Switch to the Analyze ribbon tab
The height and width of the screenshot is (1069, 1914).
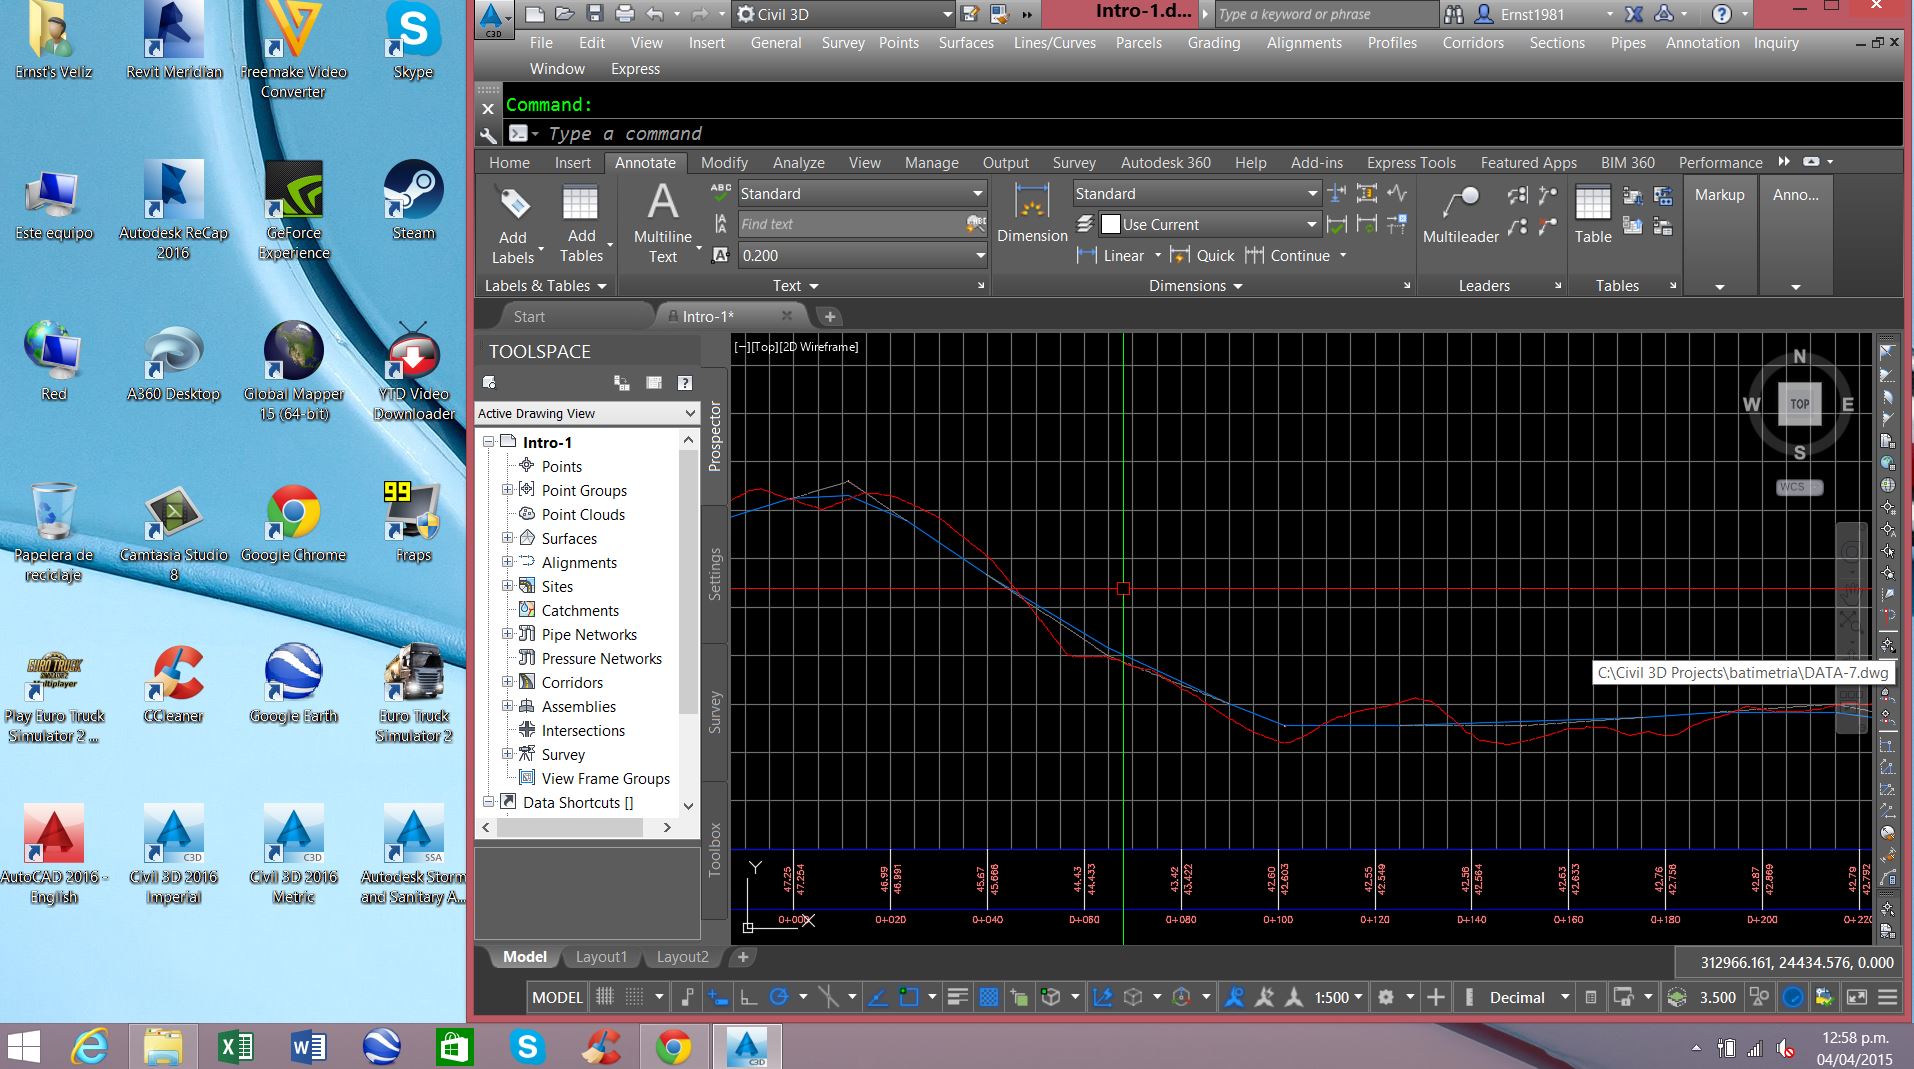click(x=798, y=162)
